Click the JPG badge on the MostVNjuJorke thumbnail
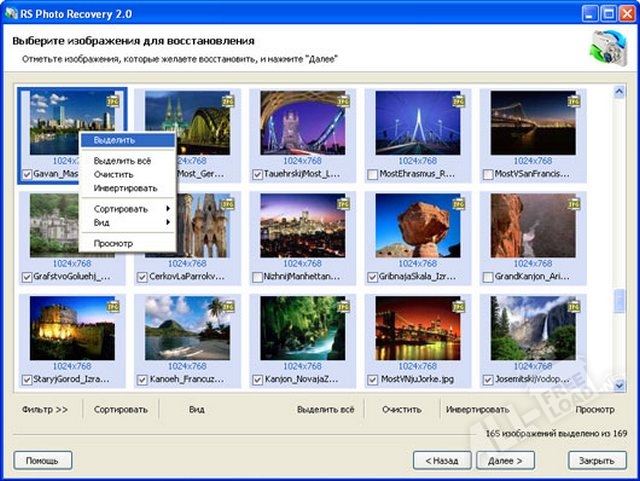The height and width of the screenshot is (481, 640). (459, 307)
